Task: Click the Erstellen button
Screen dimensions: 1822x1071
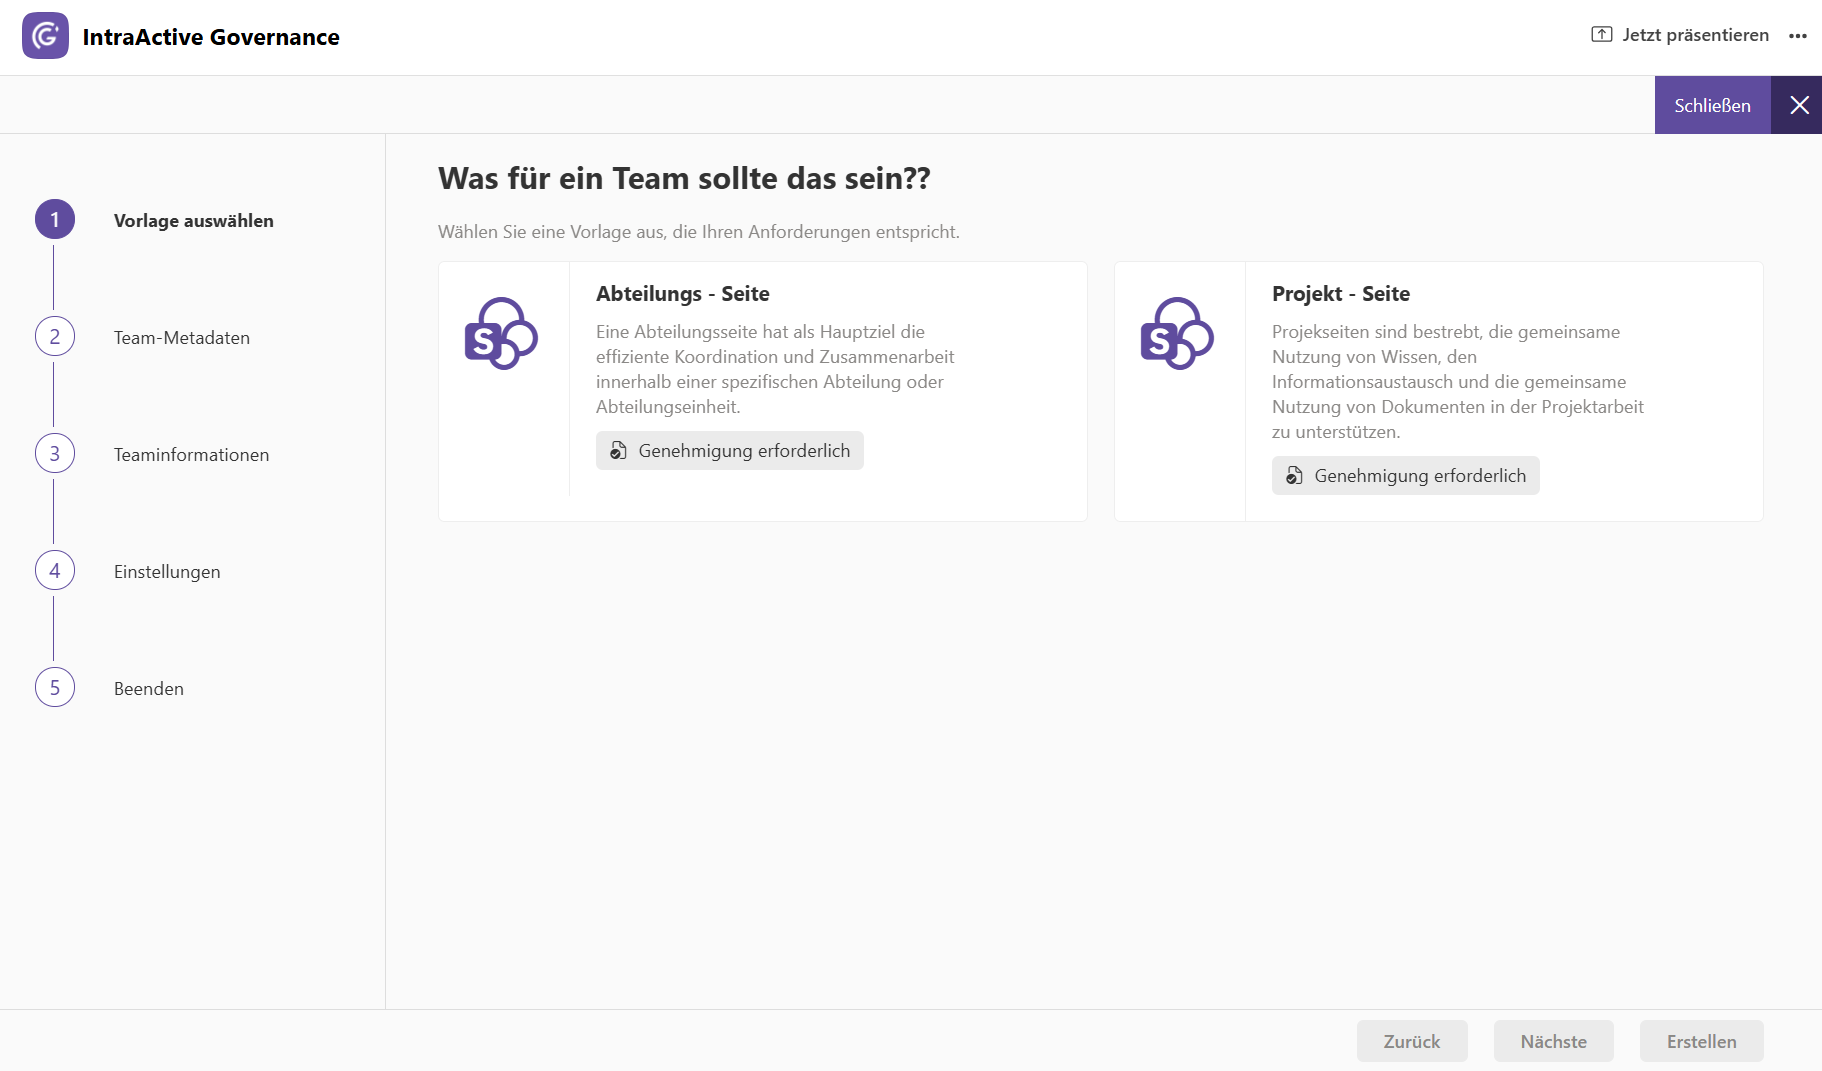Action: (1702, 1041)
